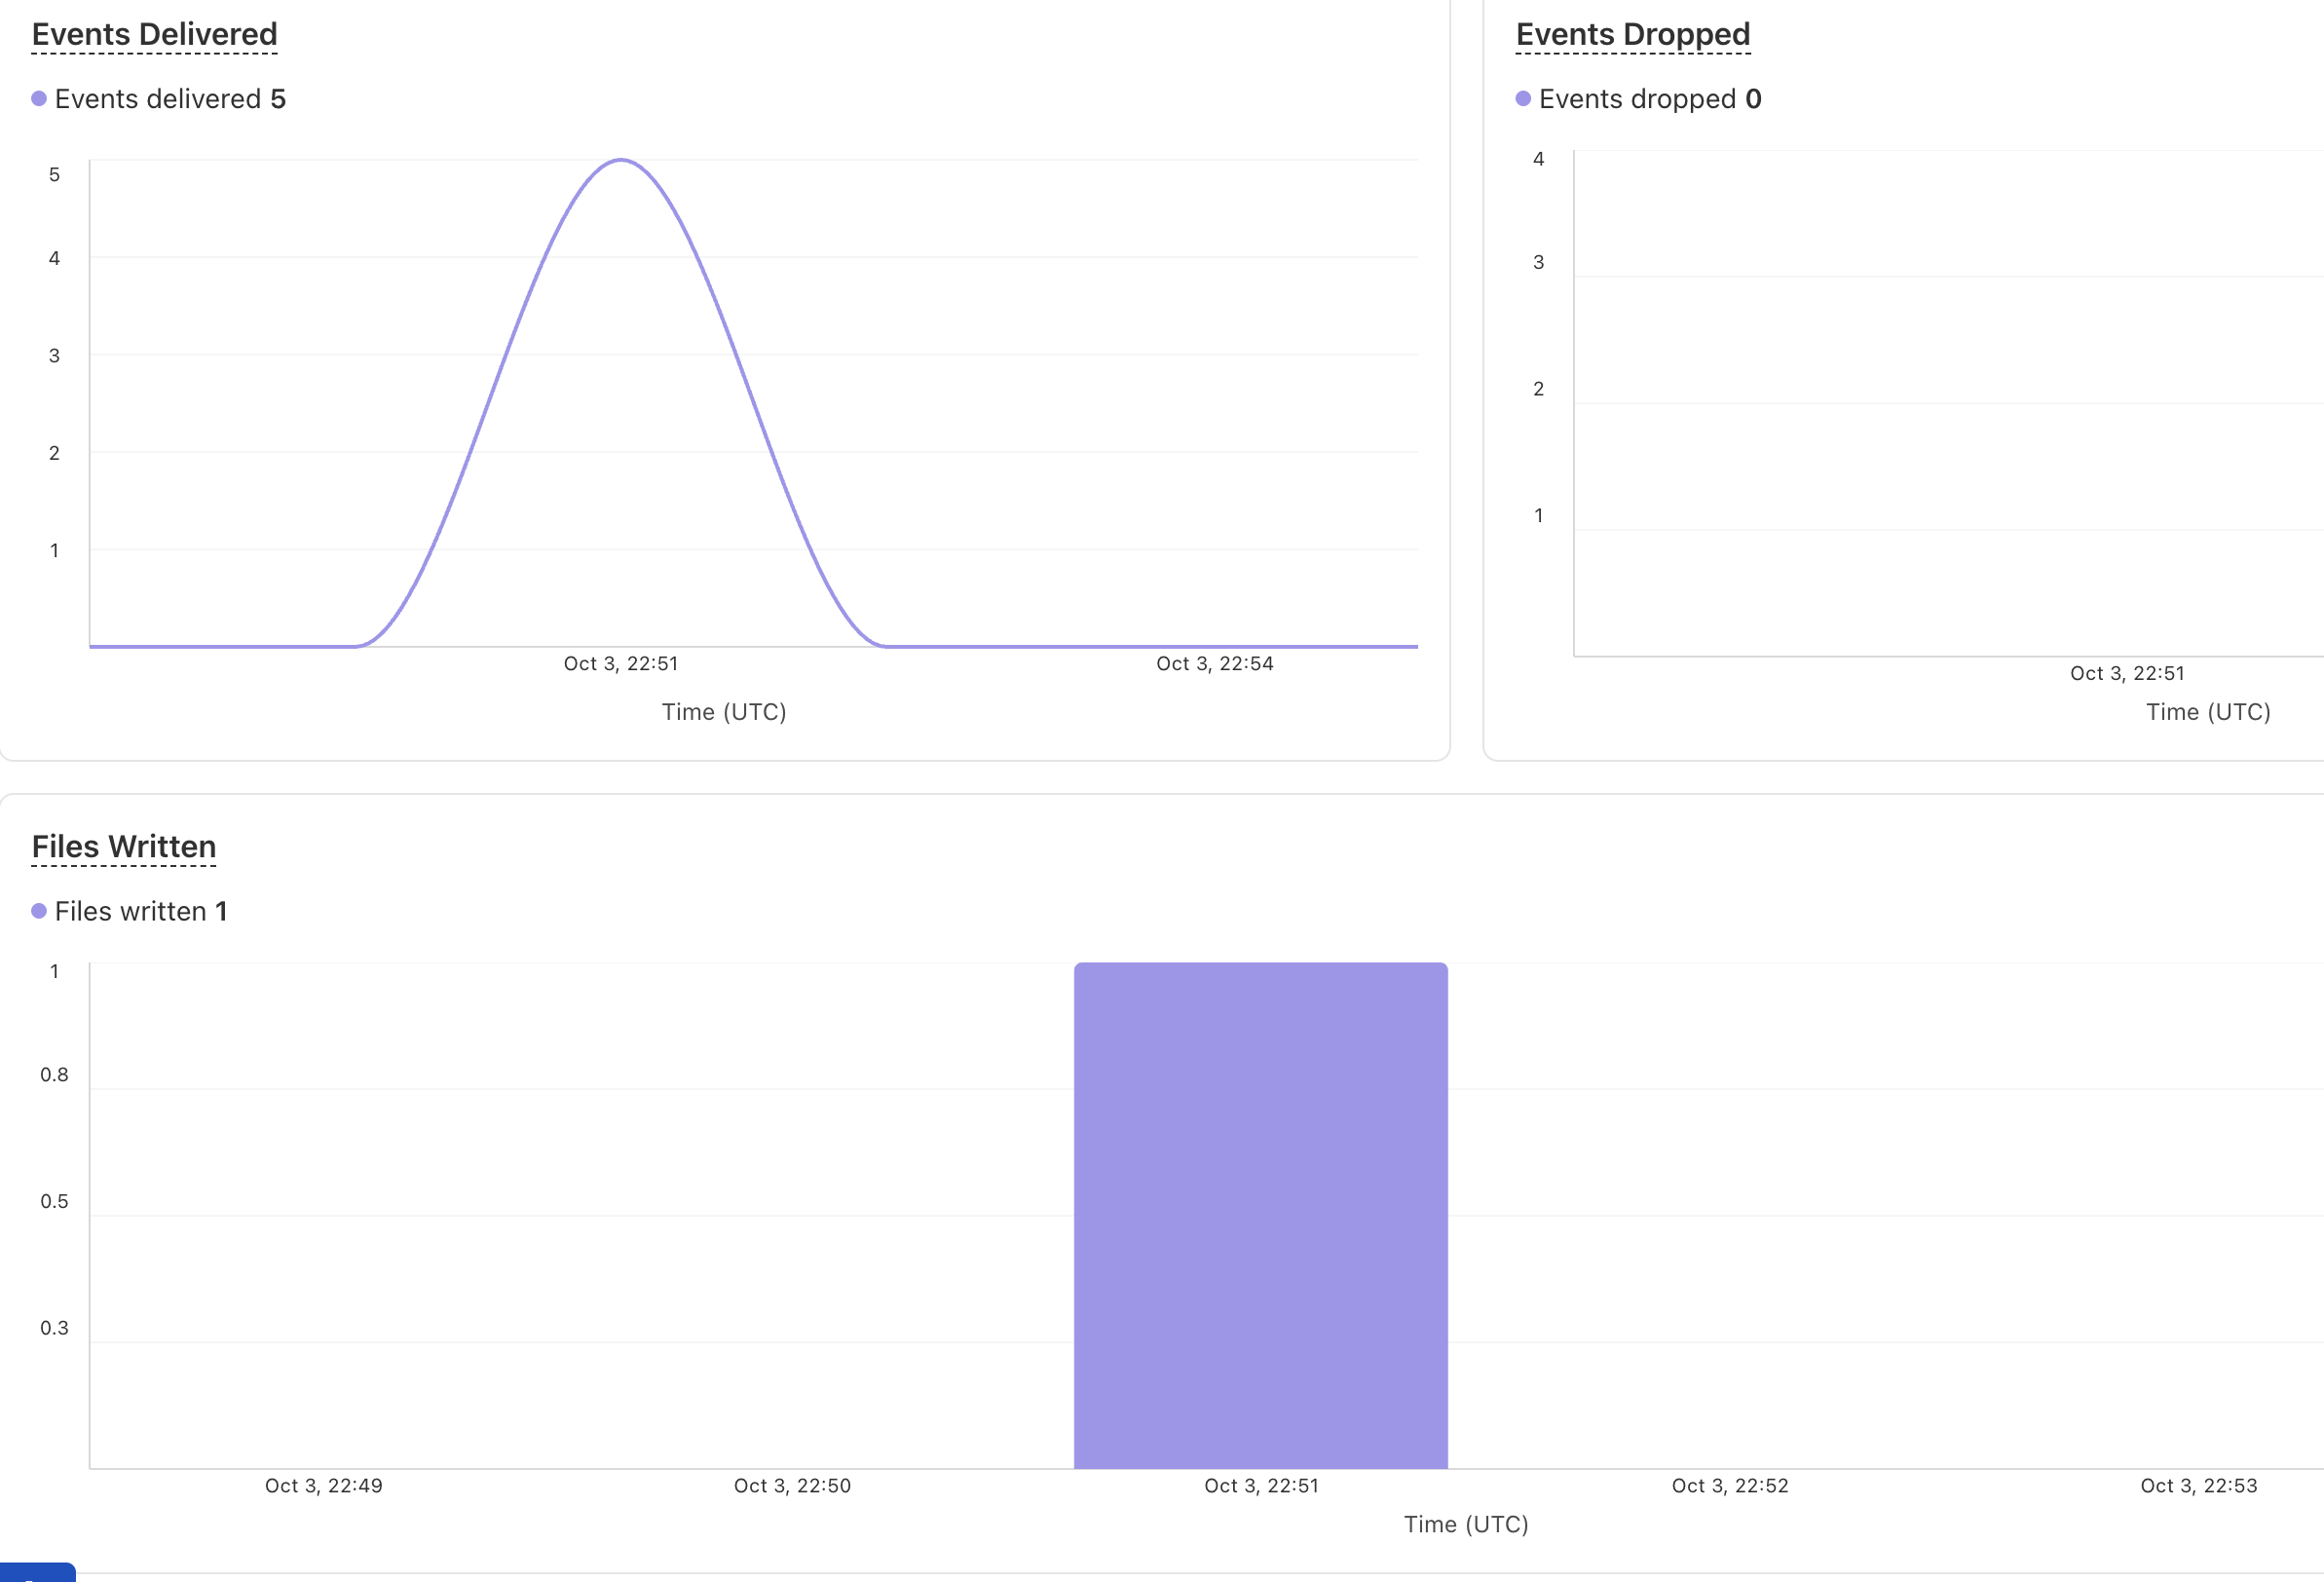Screen dimensions: 2324x1582
Task: Click the Events Dropped chart title
Action: pos(1632,34)
